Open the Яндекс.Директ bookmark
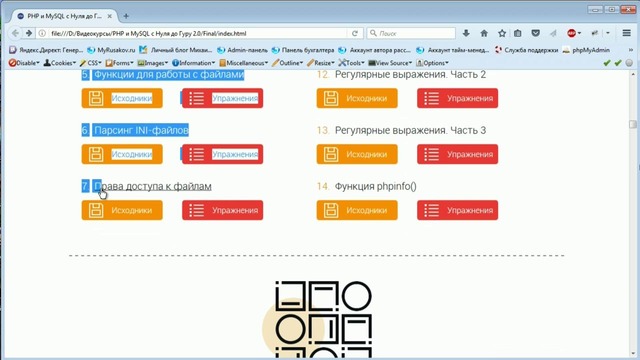This screenshot has width=640, height=360. coord(46,50)
